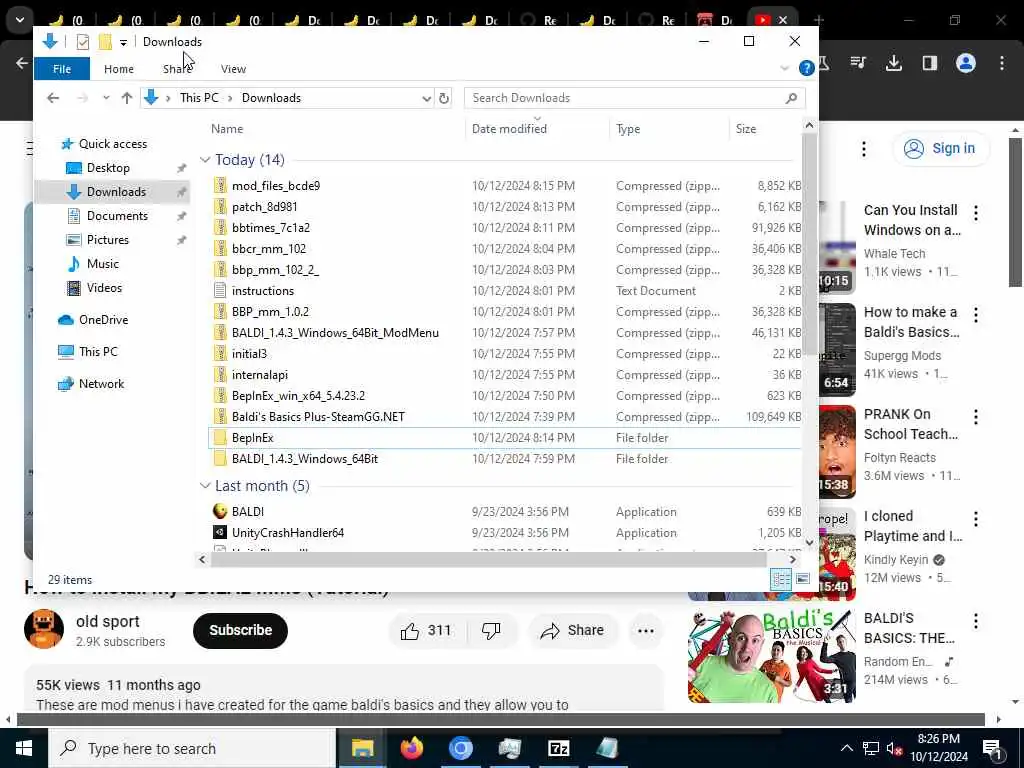Select Desktop in navigation pane
This screenshot has height=768, width=1024.
[x=108, y=168]
